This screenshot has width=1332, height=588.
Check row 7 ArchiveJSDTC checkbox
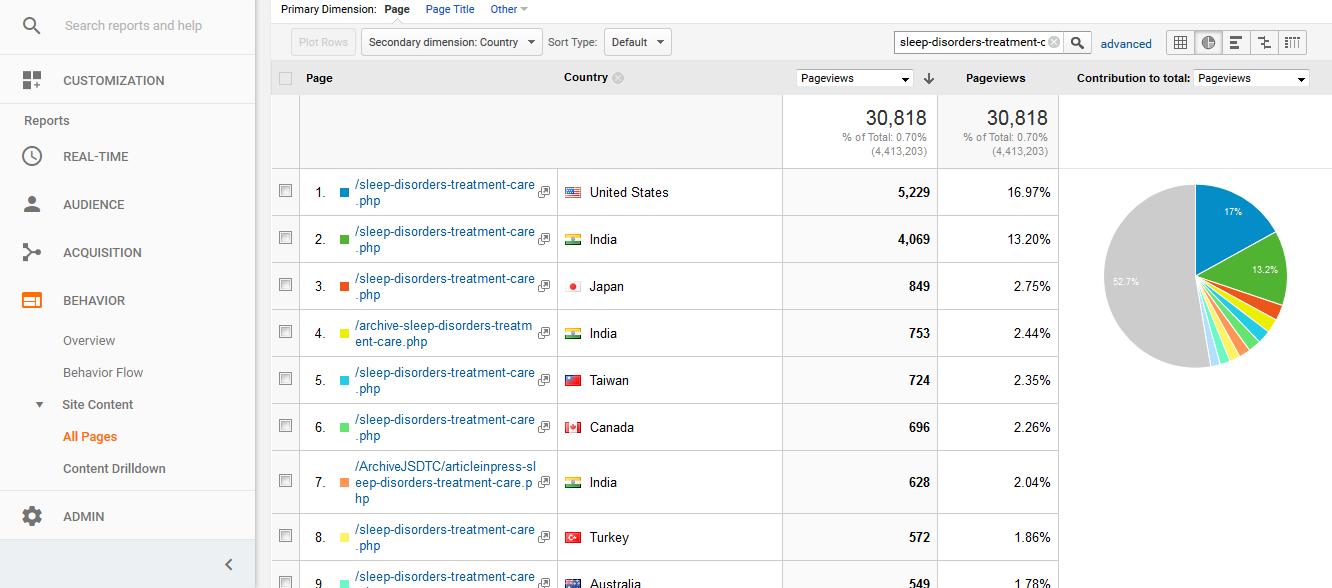[286, 480]
